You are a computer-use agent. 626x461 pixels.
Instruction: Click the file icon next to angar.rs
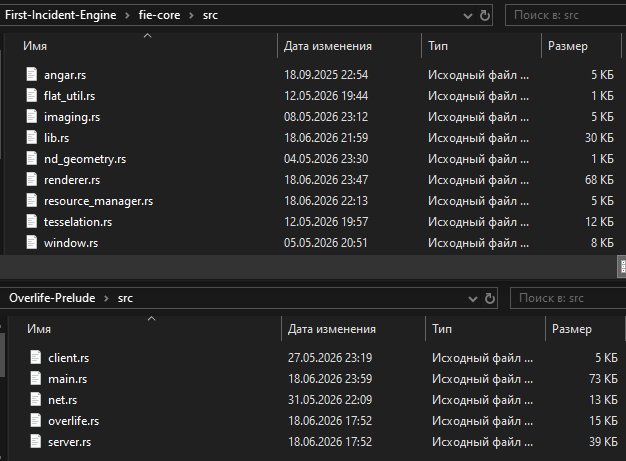(32, 74)
